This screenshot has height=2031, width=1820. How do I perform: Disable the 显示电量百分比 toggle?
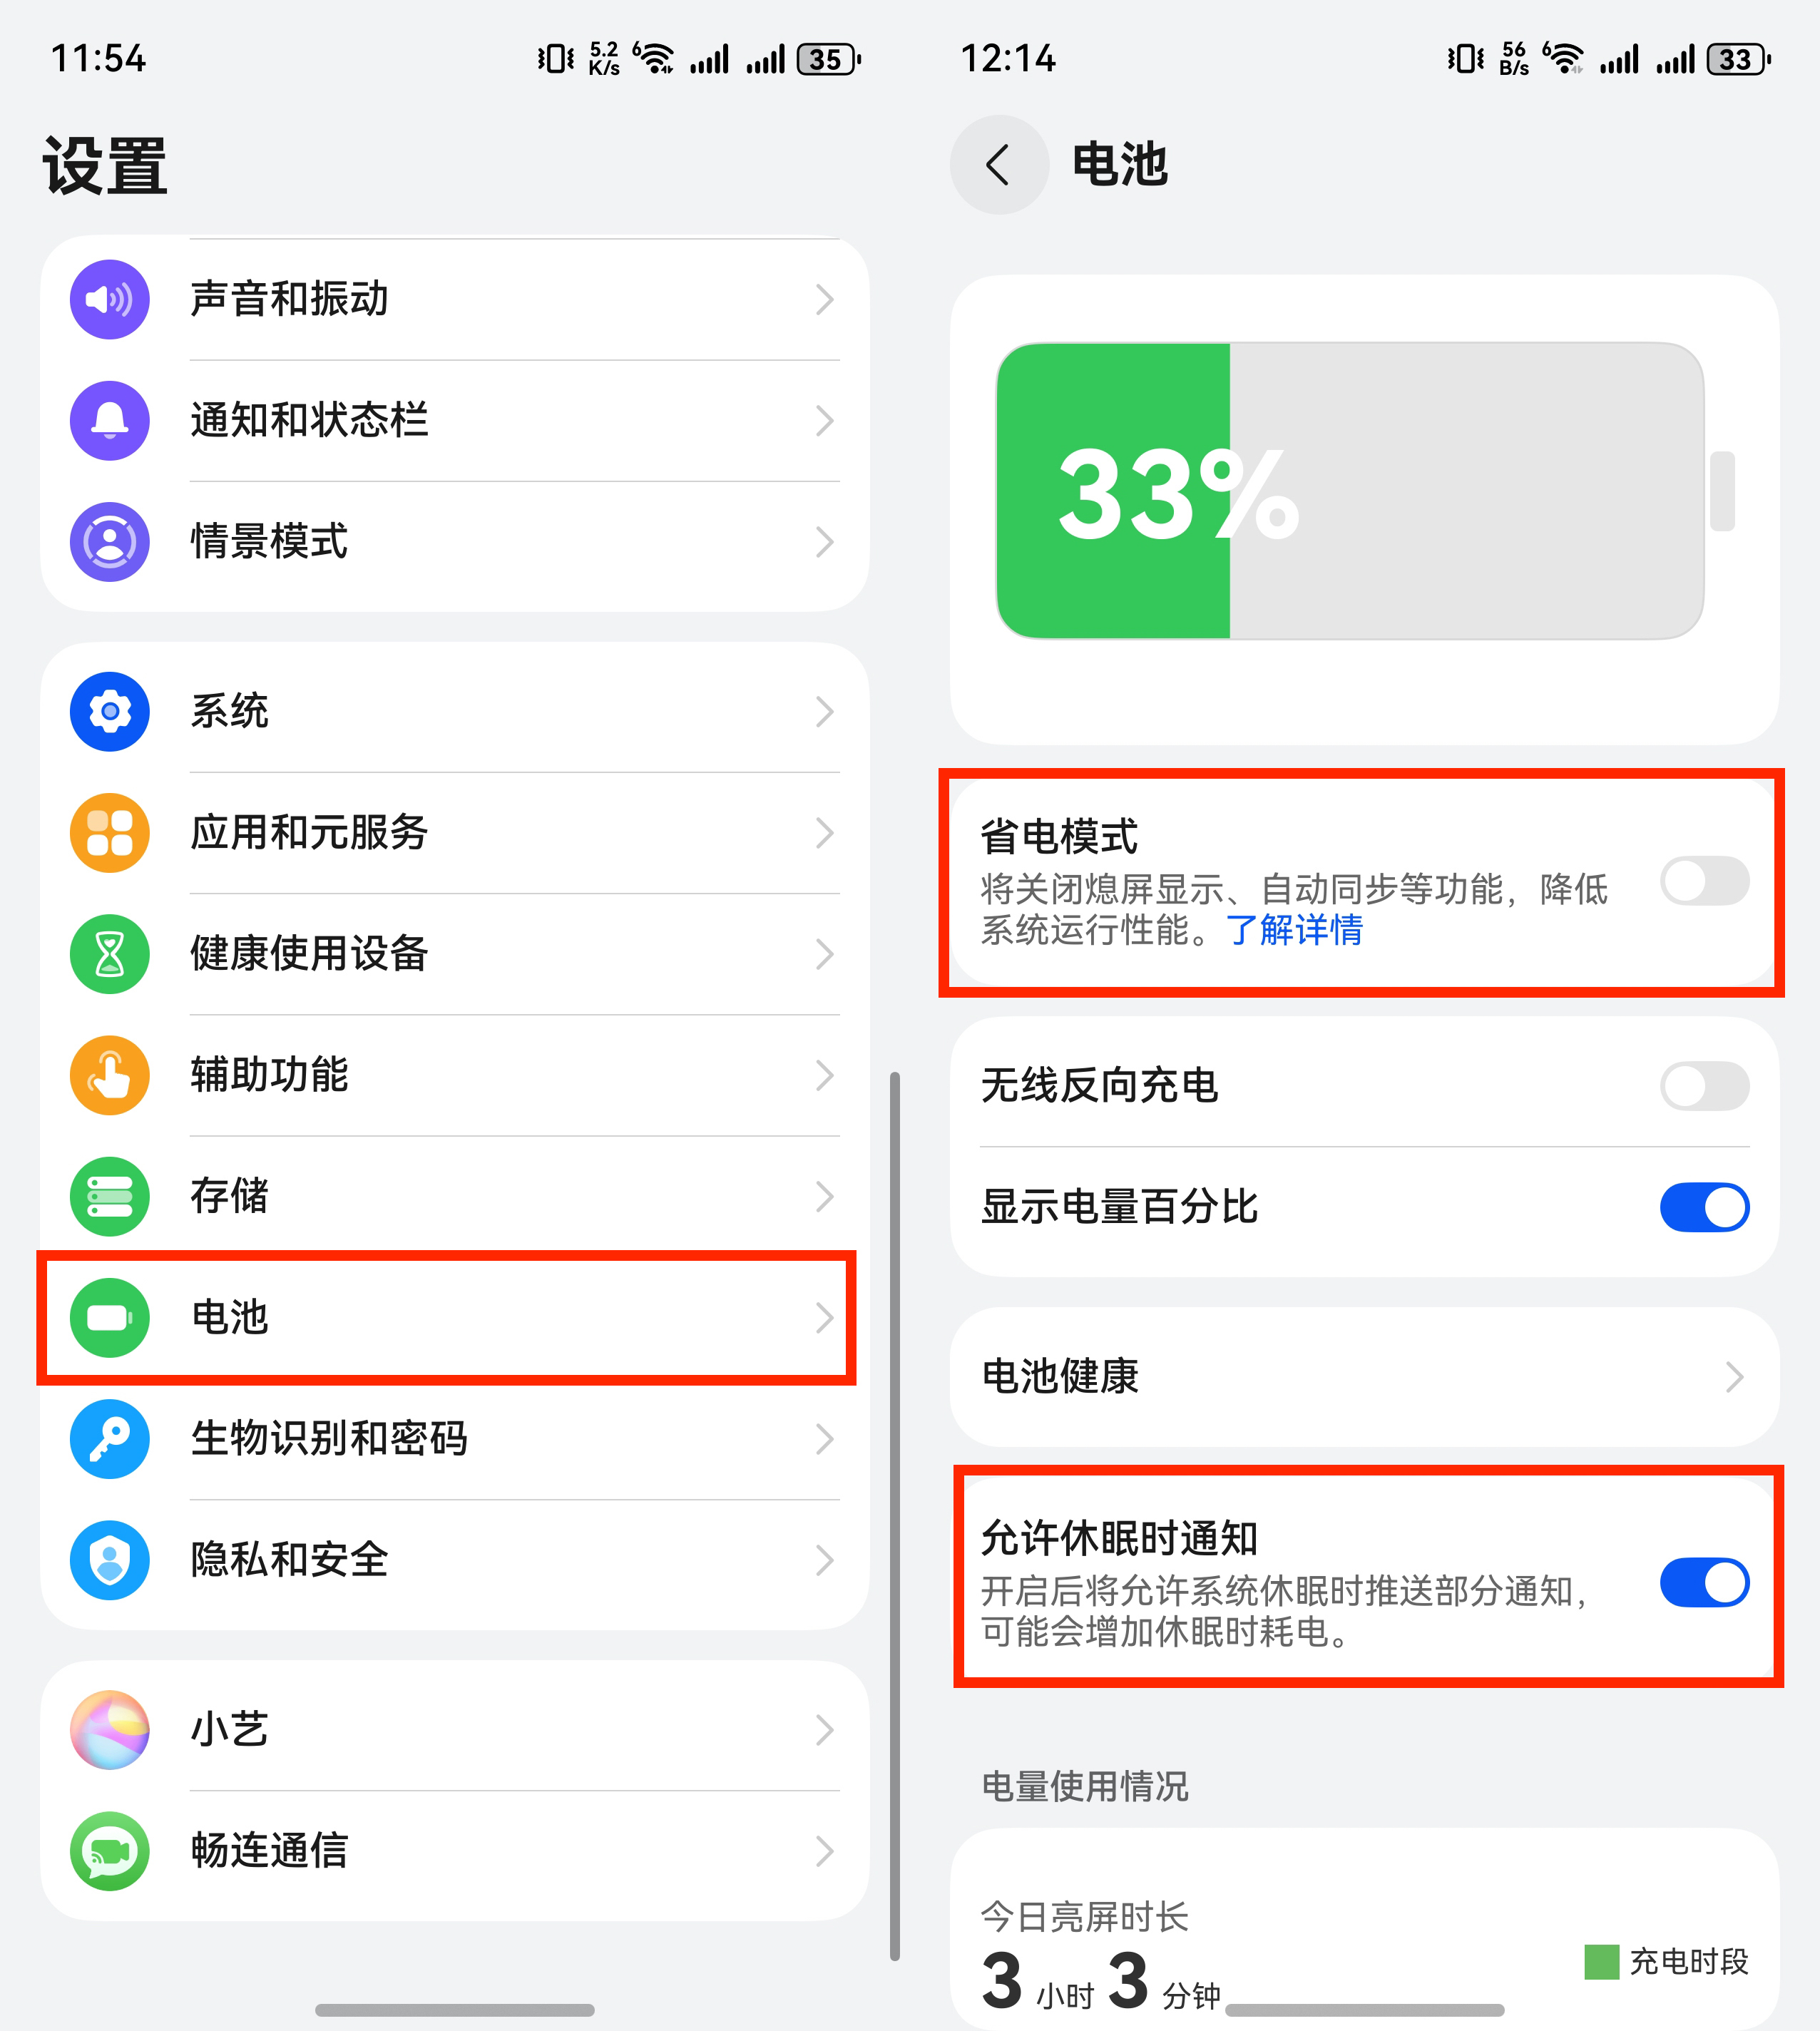tap(1704, 1207)
